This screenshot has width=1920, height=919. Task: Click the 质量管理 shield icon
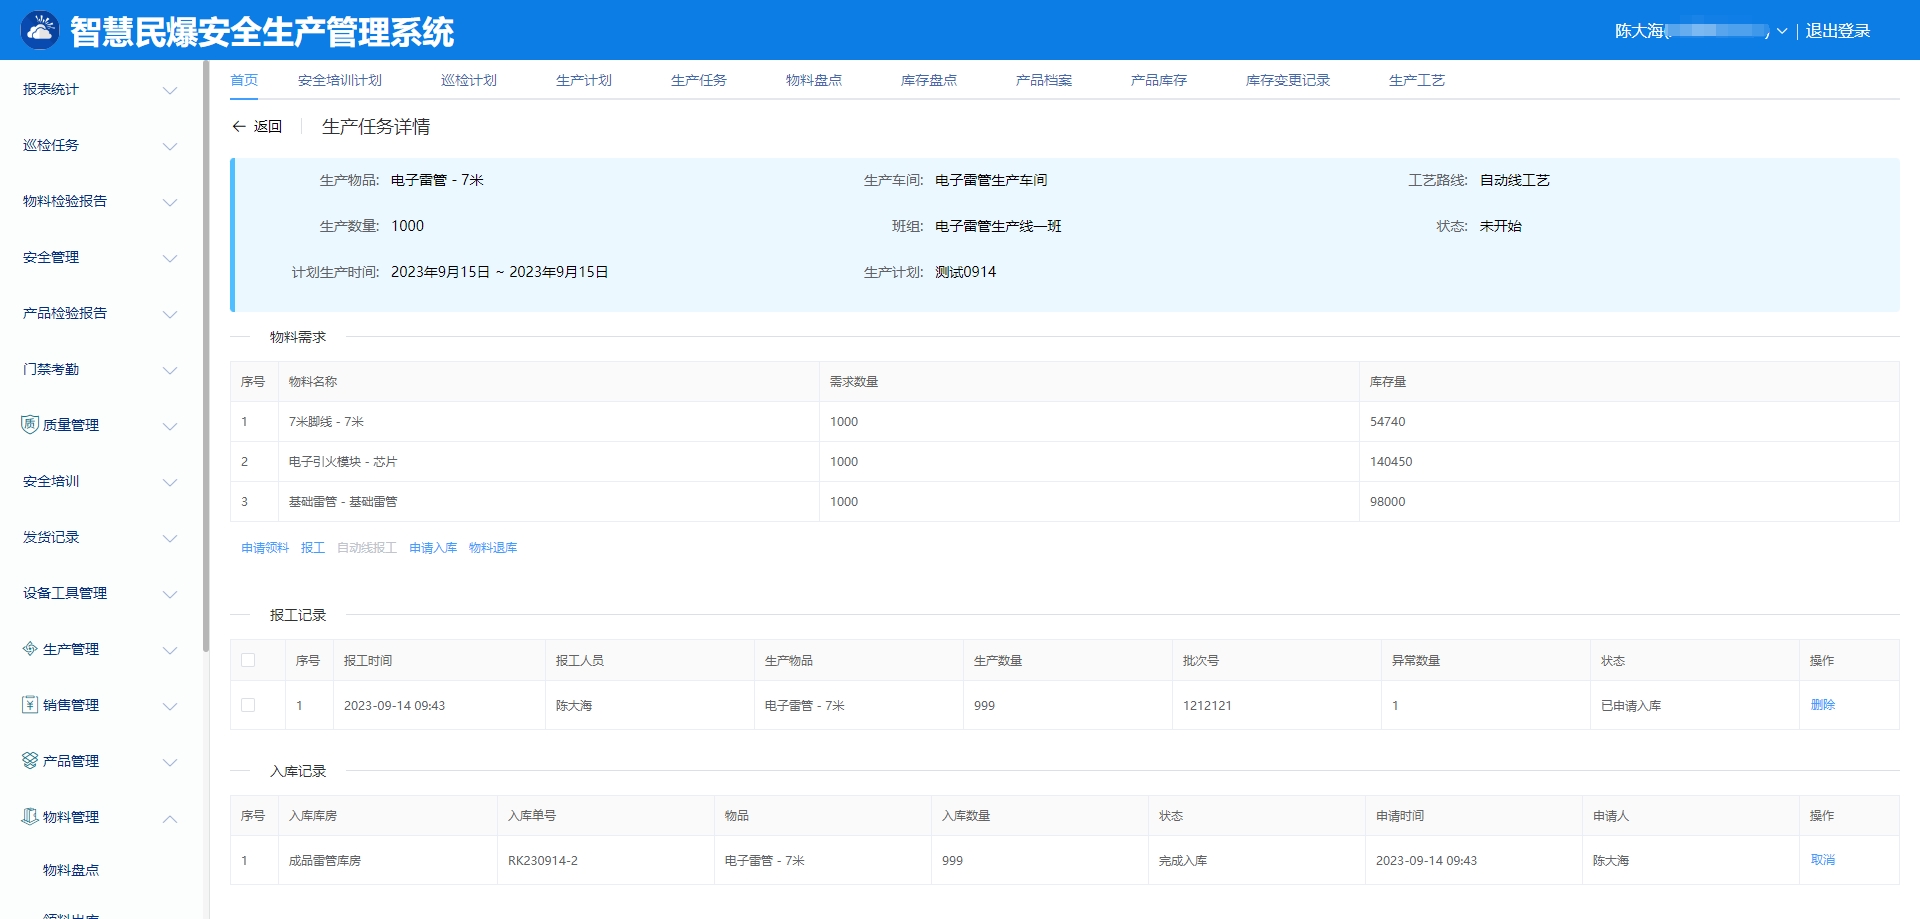point(30,425)
